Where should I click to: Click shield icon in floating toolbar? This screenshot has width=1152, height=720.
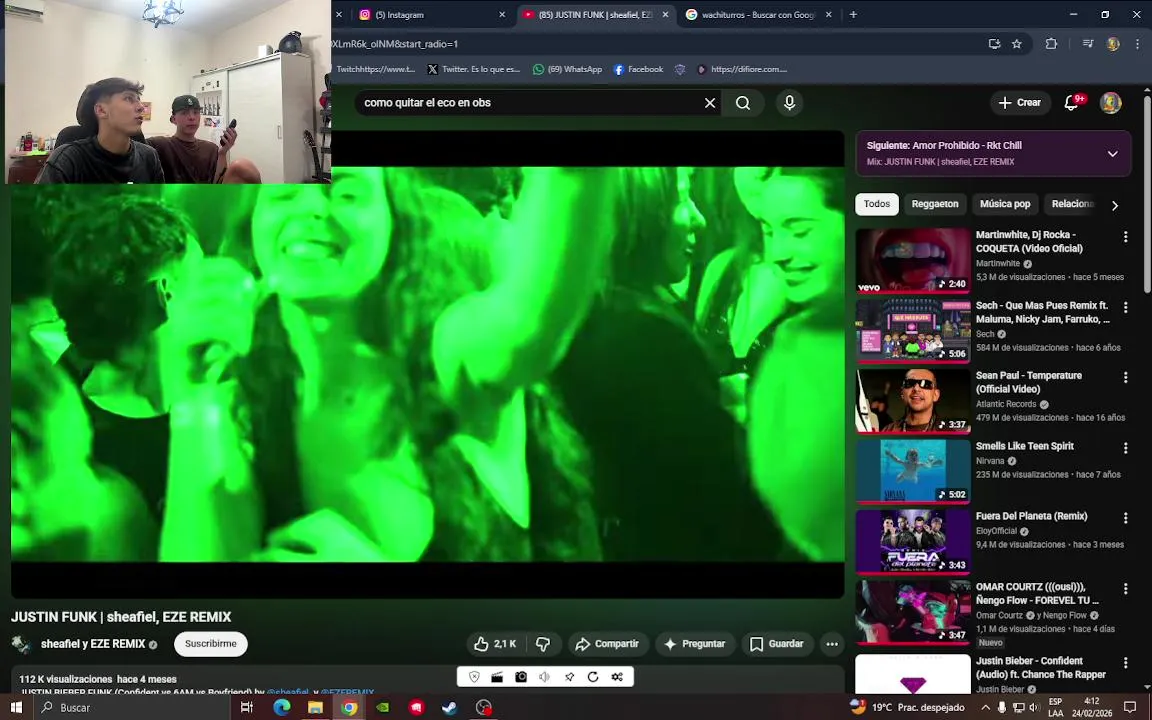coord(475,677)
